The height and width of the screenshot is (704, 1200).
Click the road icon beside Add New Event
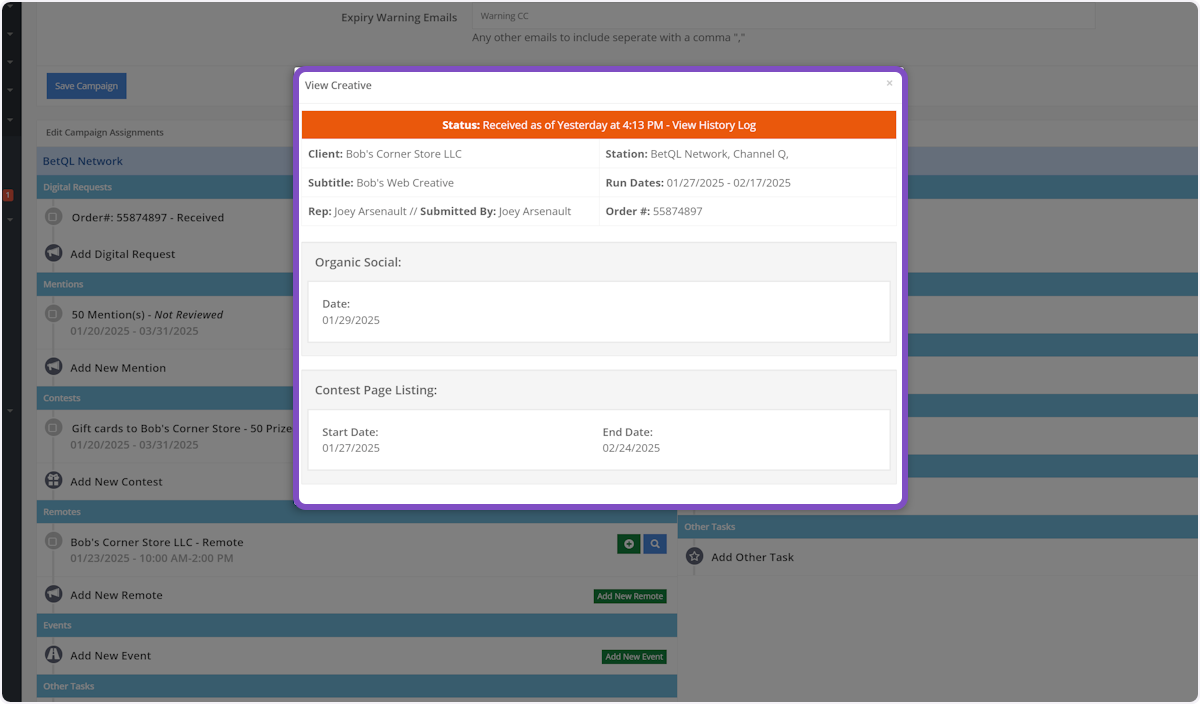point(54,656)
